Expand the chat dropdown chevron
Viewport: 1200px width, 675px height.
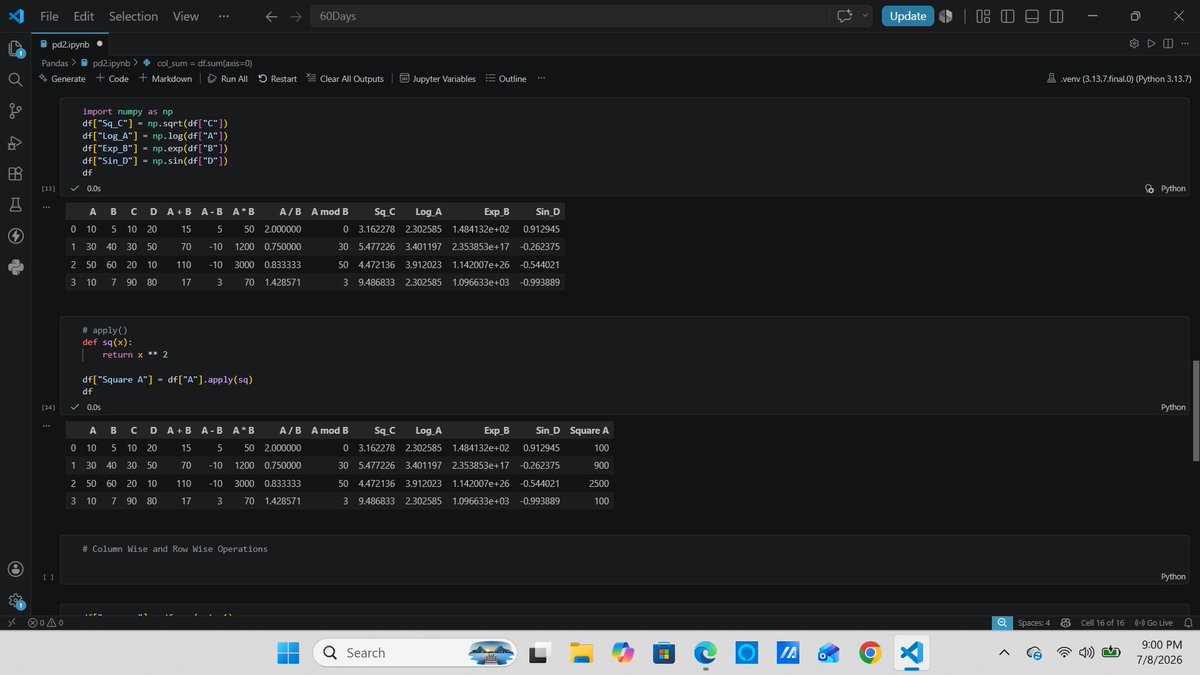pos(865,16)
